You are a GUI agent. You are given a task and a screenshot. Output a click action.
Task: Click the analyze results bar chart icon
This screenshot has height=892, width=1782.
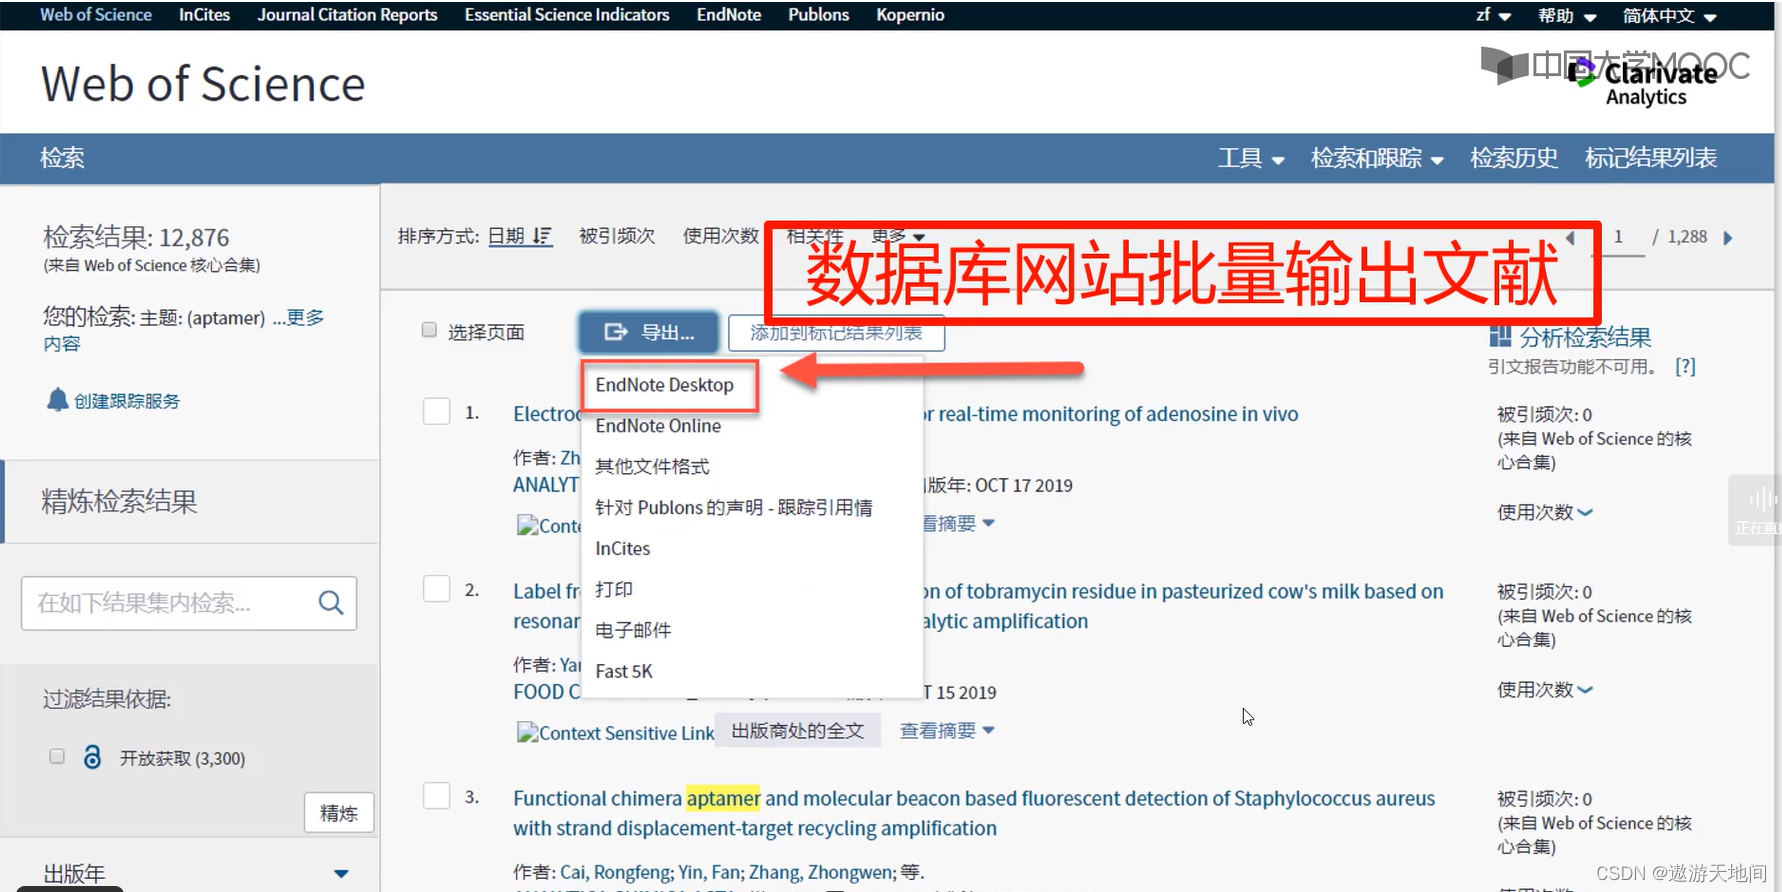click(x=1500, y=336)
